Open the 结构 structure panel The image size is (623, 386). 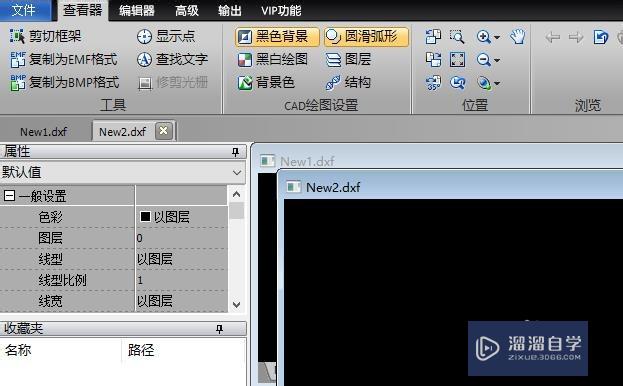348,83
